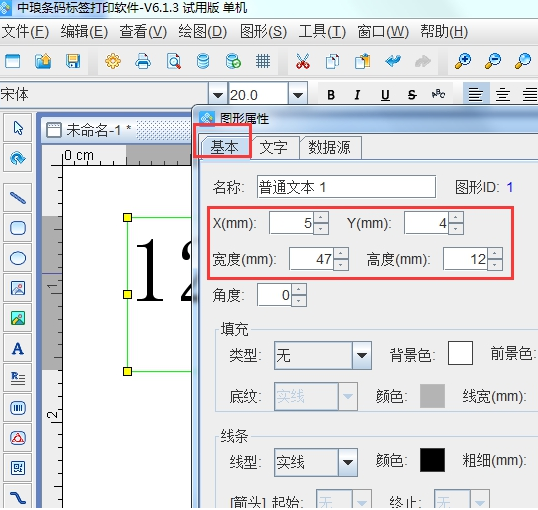Open the 编辑(E) menu
This screenshot has height=510, width=538.
[x=84, y=32]
